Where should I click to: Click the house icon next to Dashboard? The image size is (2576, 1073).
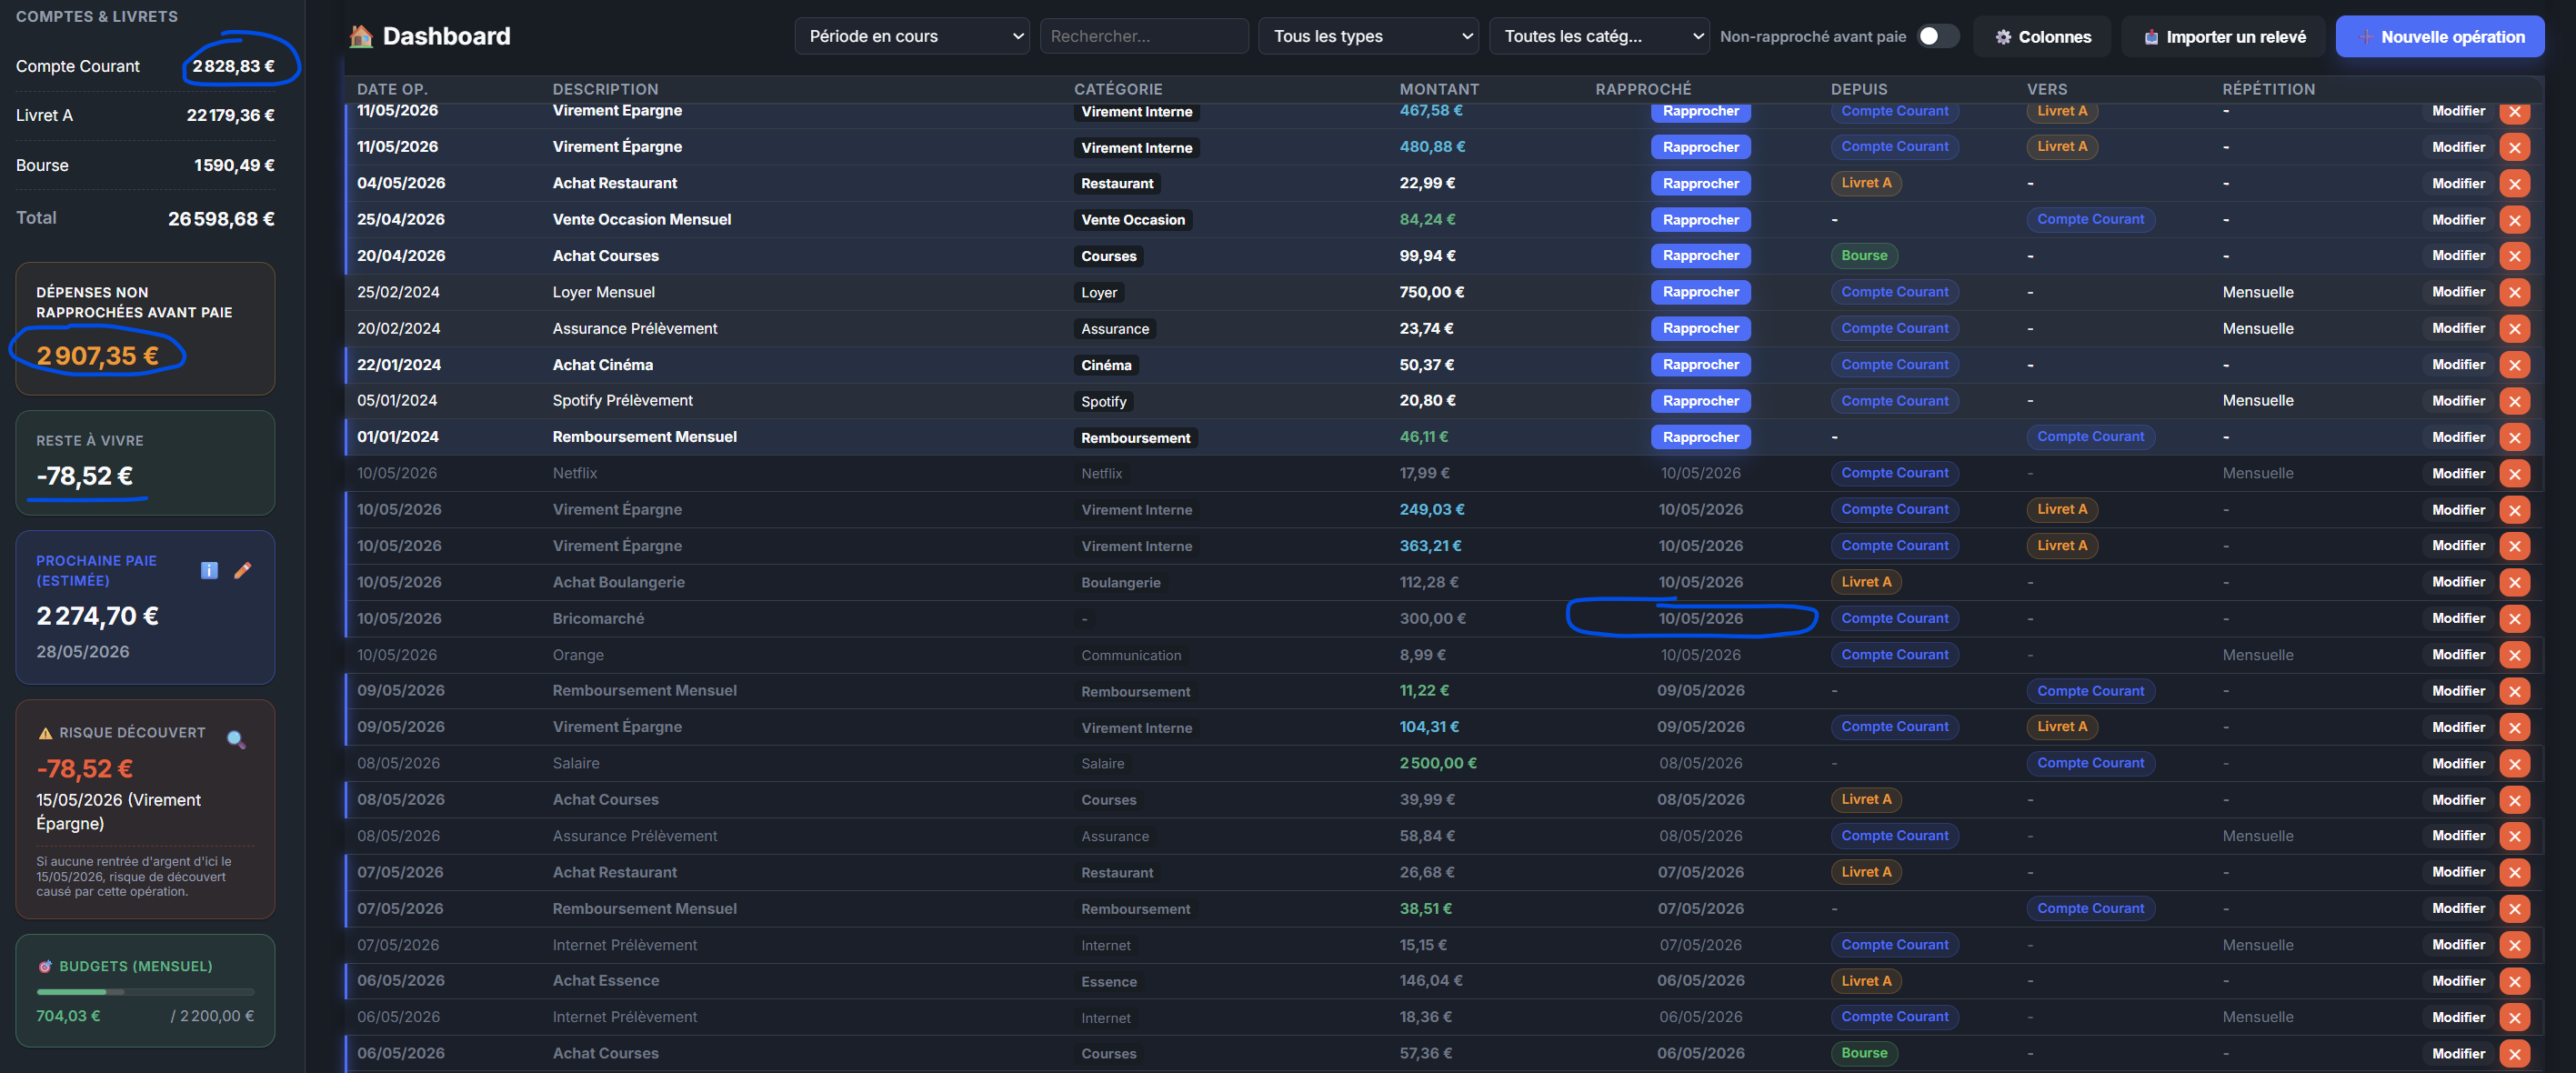pyautogui.click(x=361, y=36)
